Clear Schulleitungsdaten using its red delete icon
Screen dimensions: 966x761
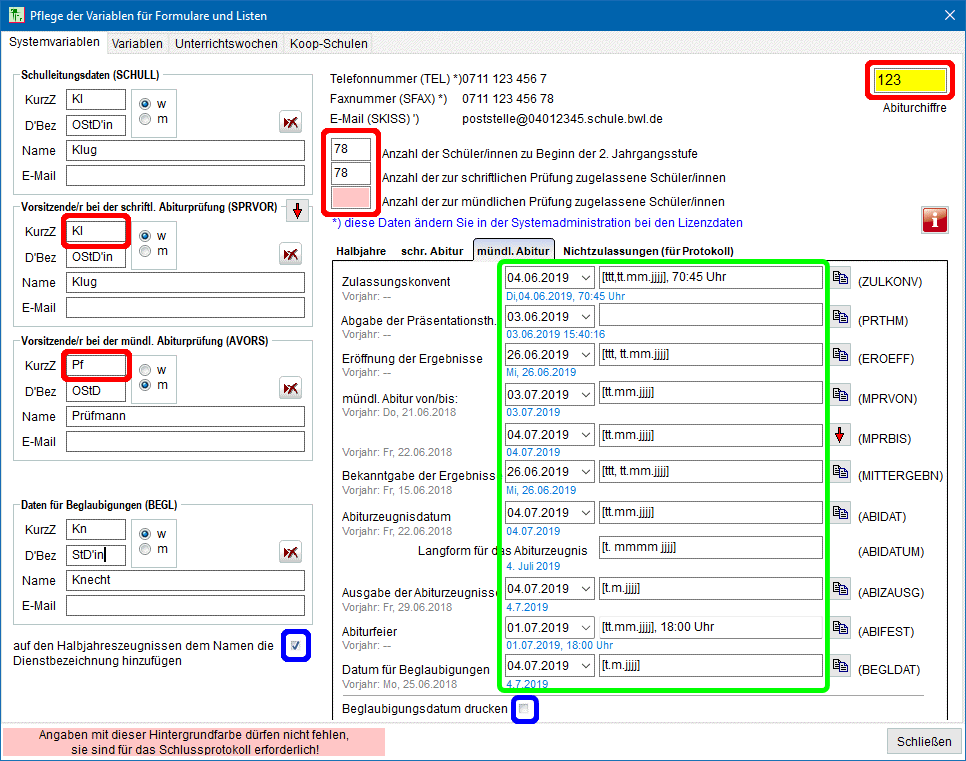click(290, 122)
